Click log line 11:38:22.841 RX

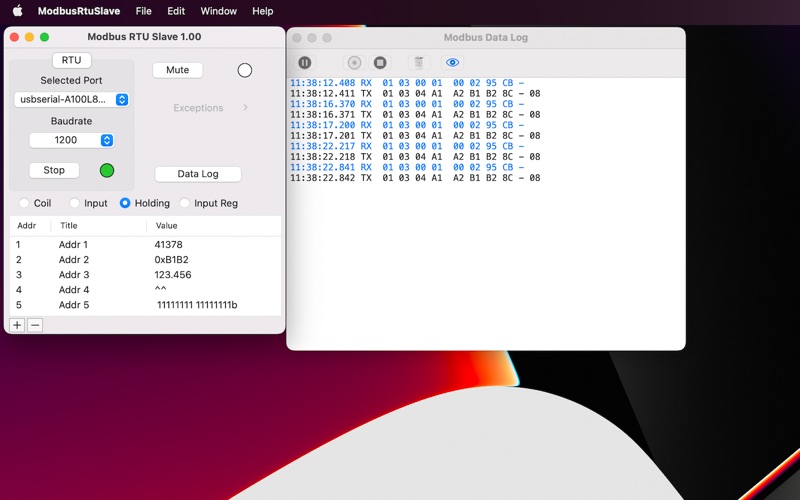pyautogui.click(x=407, y=167)
